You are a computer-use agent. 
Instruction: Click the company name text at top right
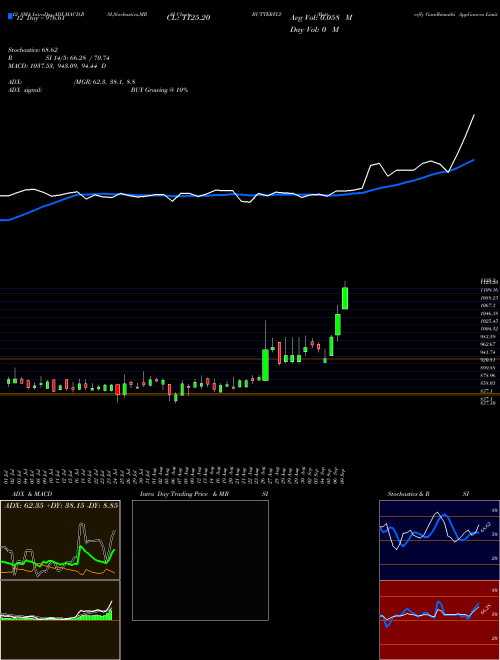(456, 14)
